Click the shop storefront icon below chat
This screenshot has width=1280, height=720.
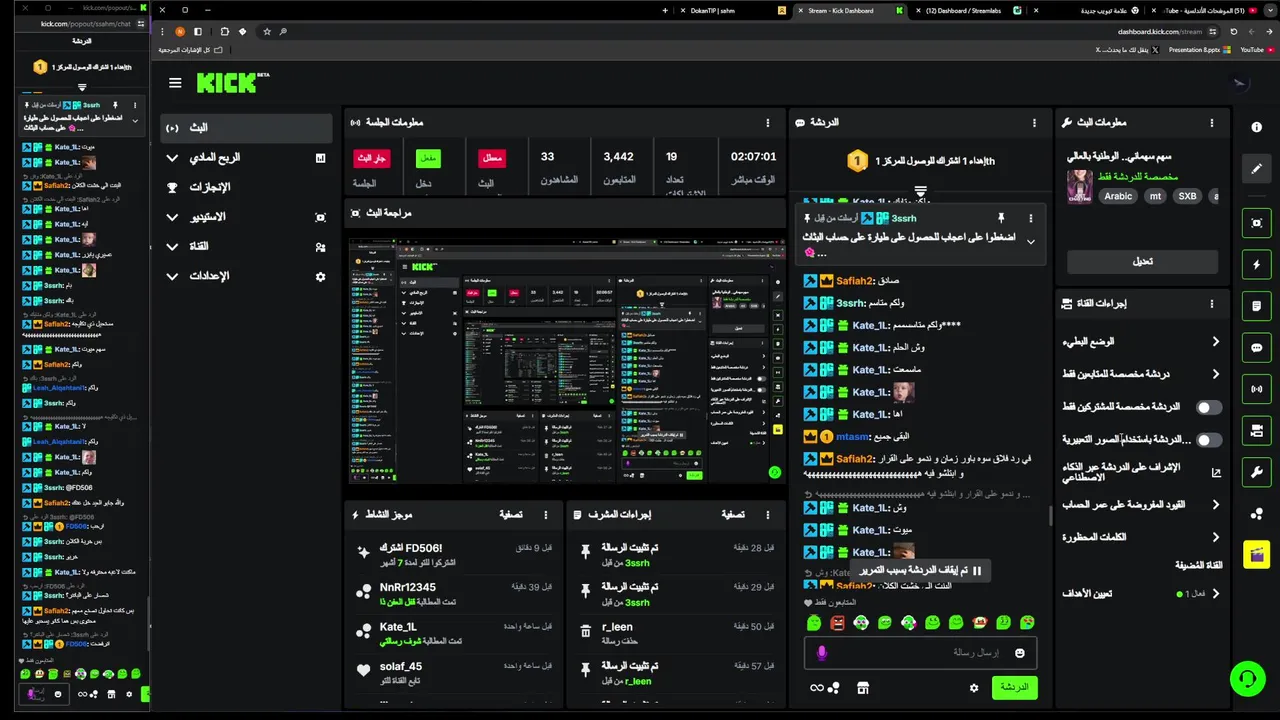pyautogui.click(x=863, y=688)
